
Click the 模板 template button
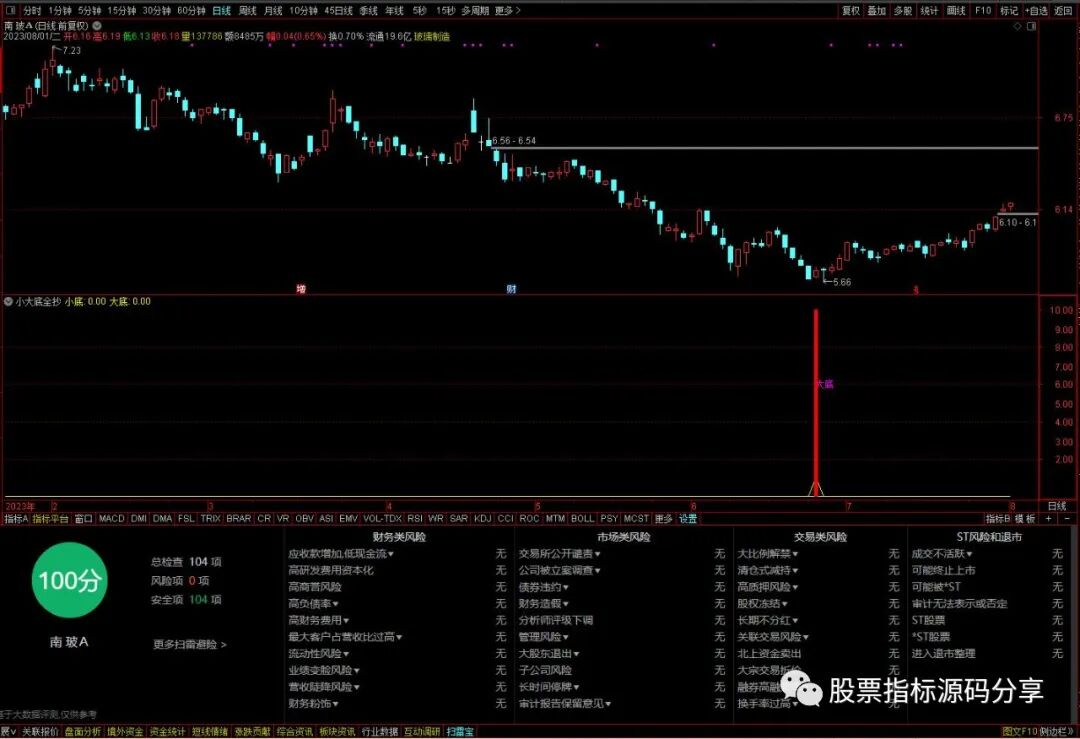tap(1025, 519)
